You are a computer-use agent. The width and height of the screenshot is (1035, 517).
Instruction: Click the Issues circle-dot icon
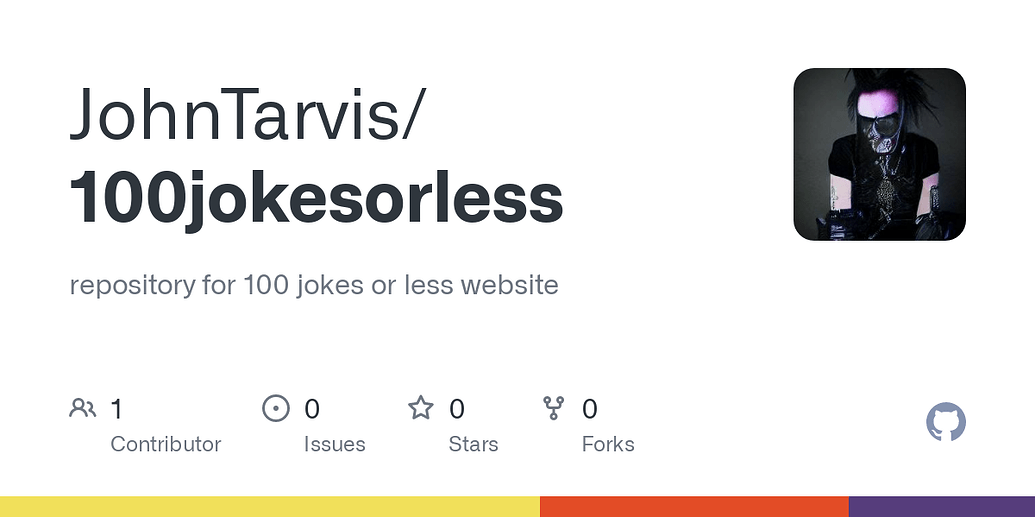[276, 408]
